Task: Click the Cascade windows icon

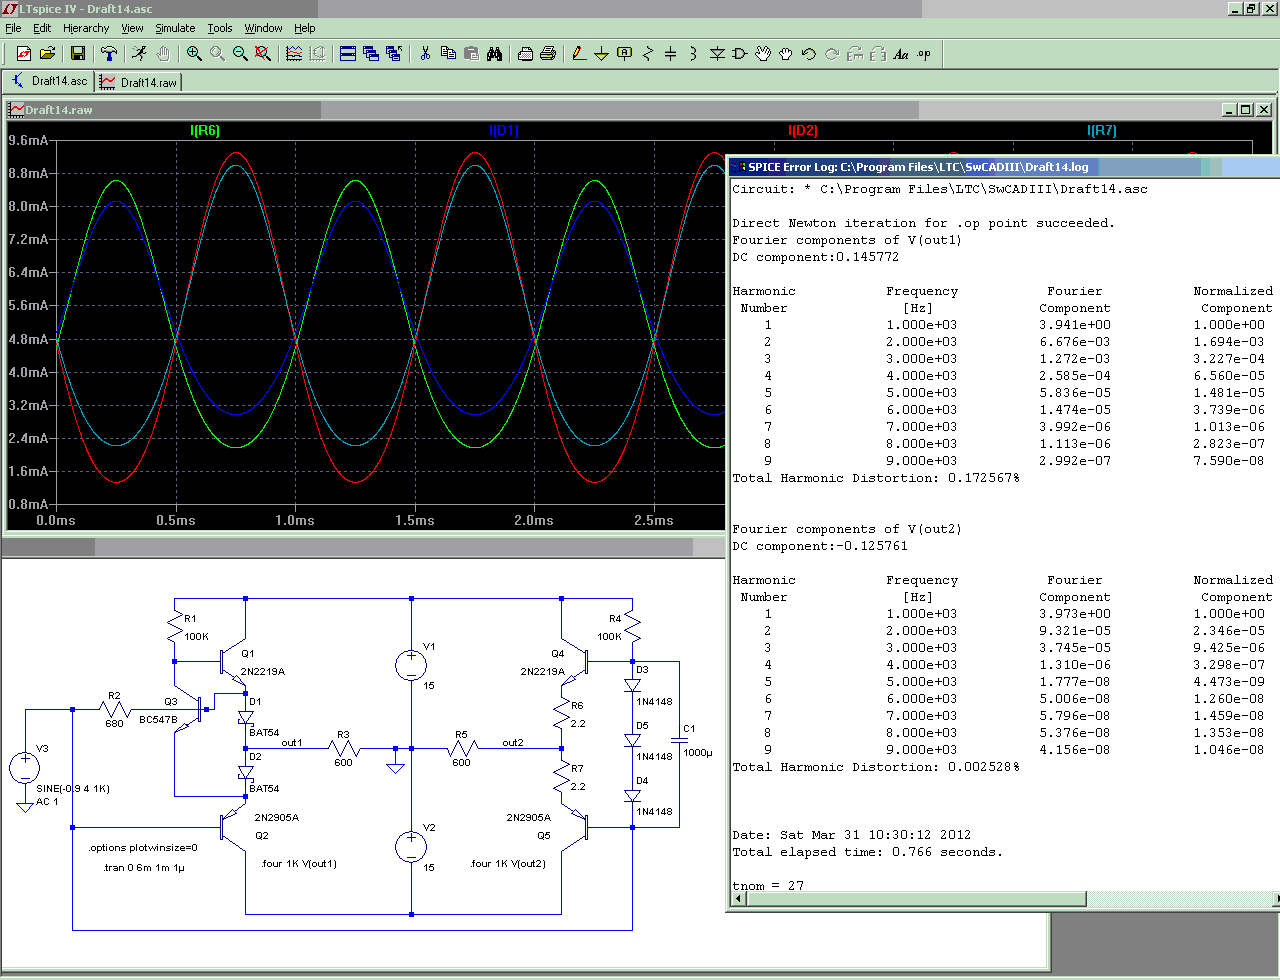Action: 371,54
